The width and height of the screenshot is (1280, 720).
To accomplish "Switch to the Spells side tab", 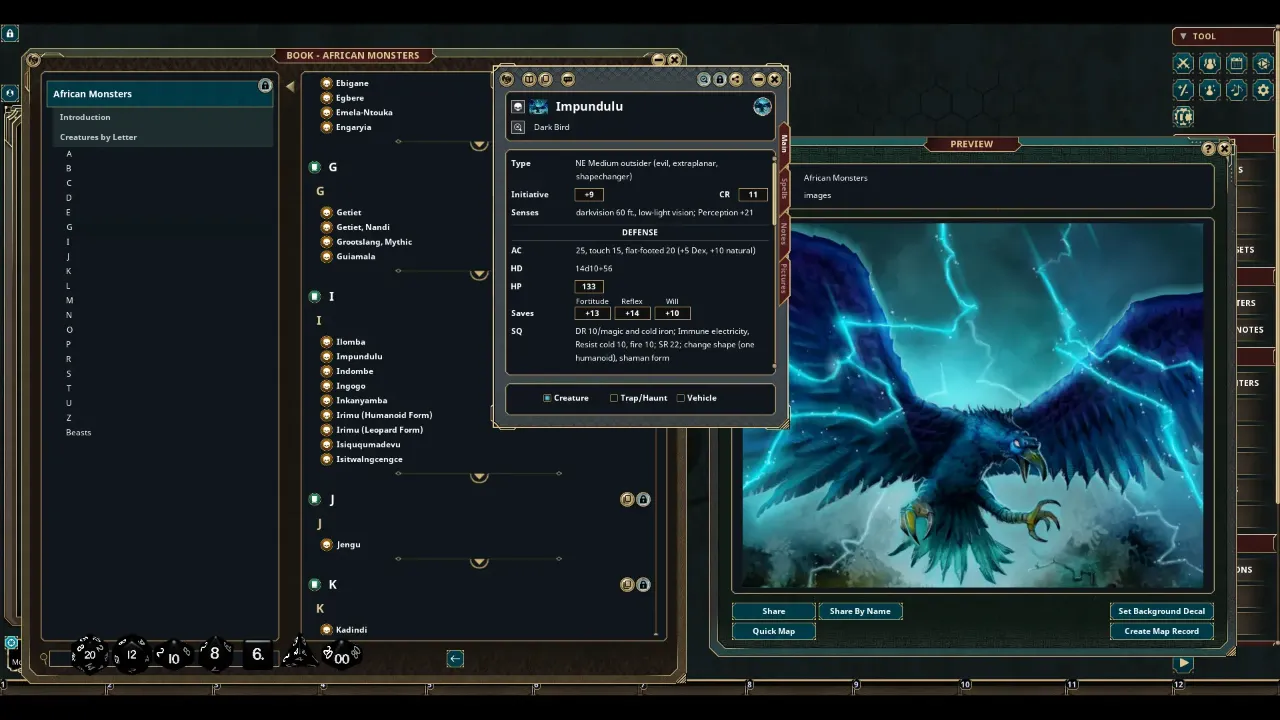I will coord(784,188).
